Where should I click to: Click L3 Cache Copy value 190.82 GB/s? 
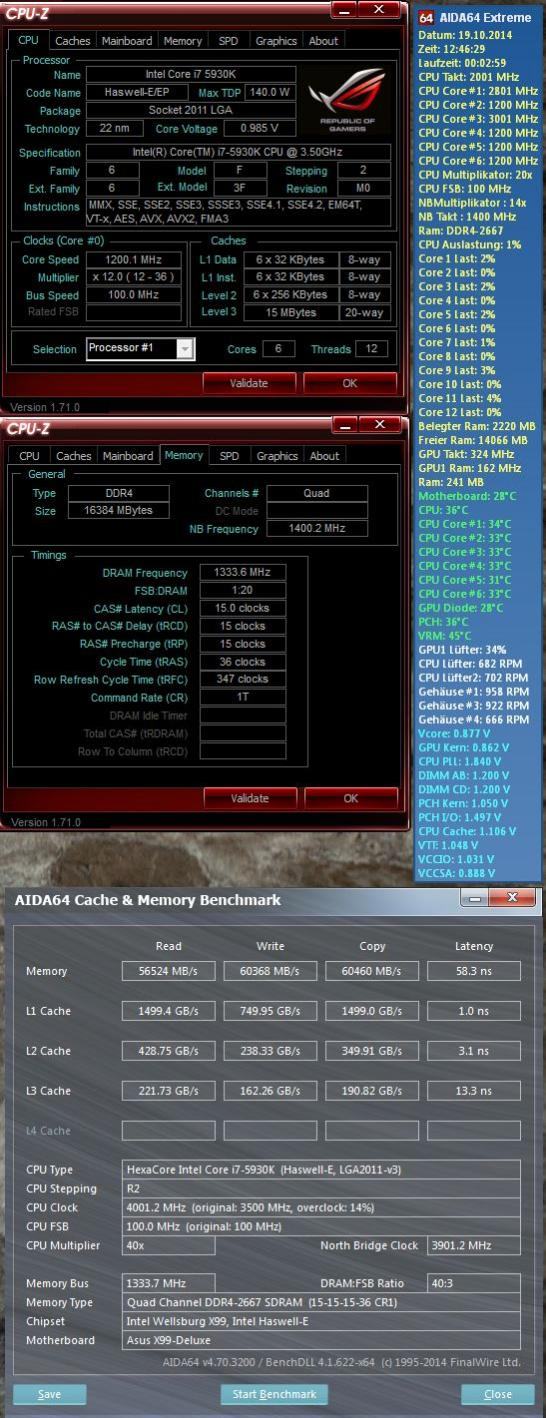pyautogui.click(x=372, y=1090)
